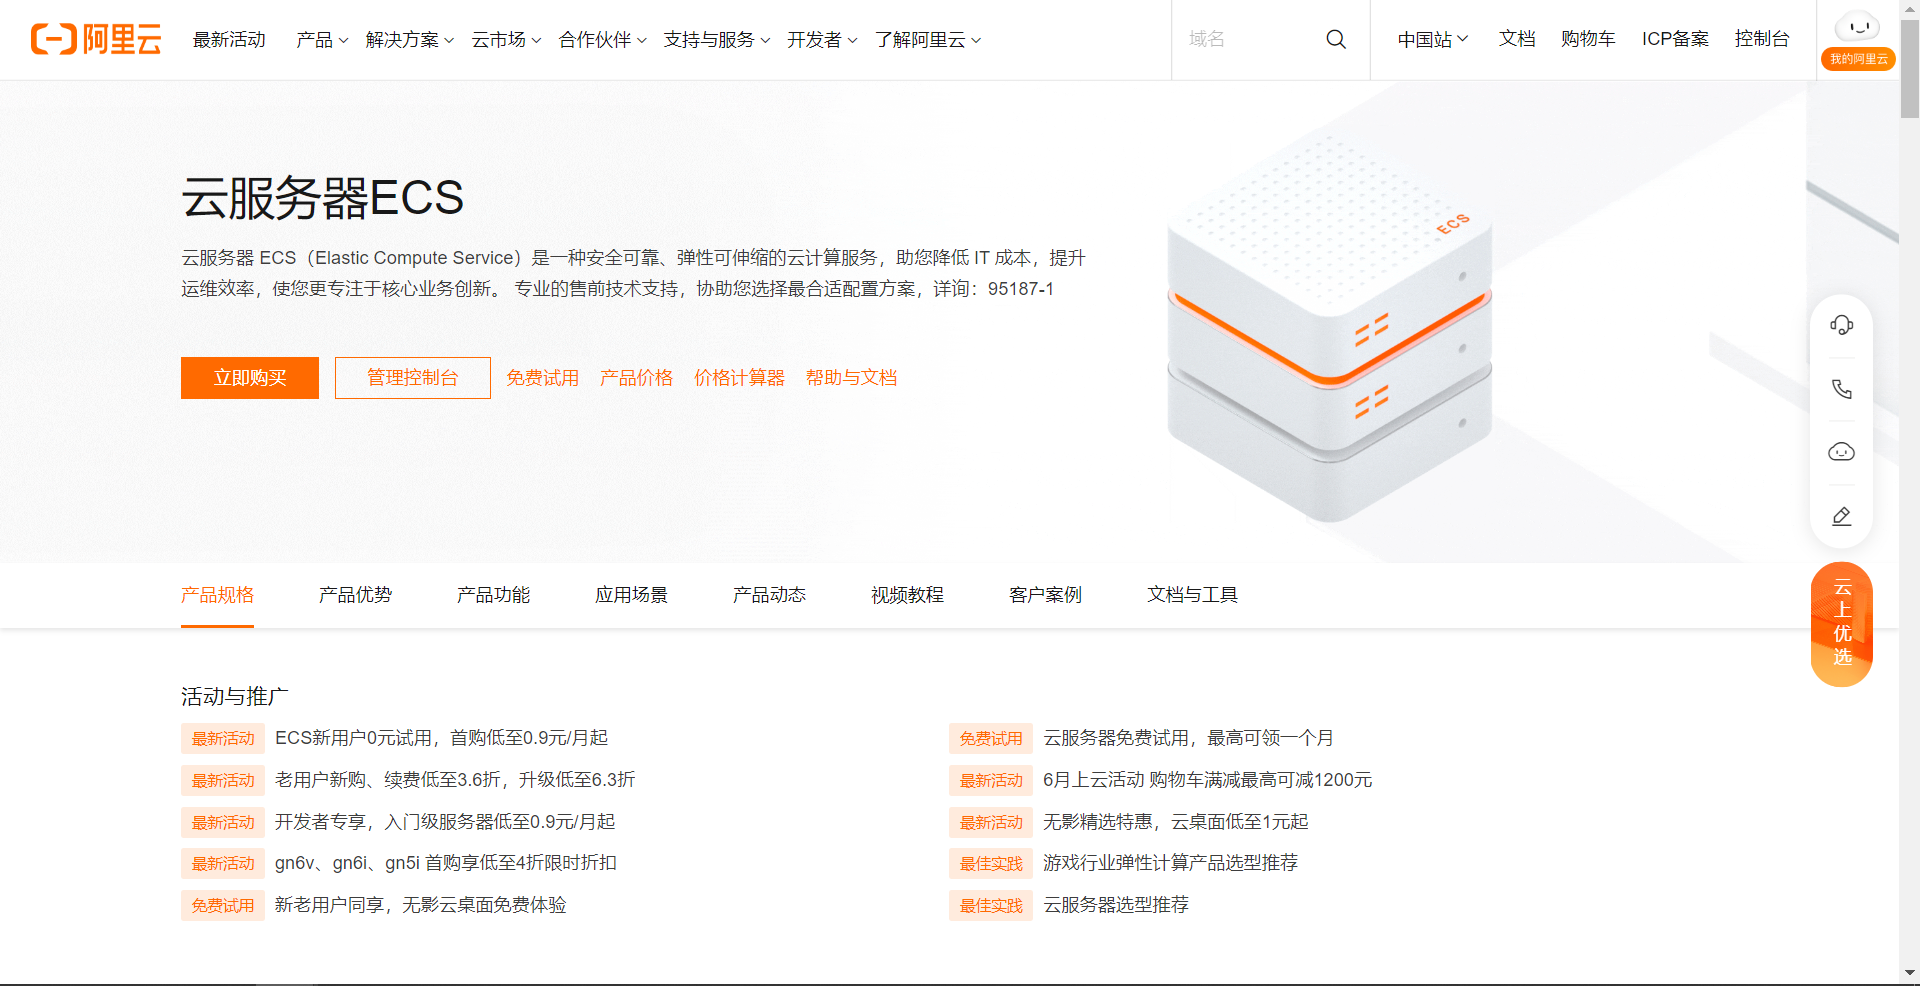Click the 域名 search input field
The width and height of the screenshot is (1920, 986).
tap(1250, 39)
